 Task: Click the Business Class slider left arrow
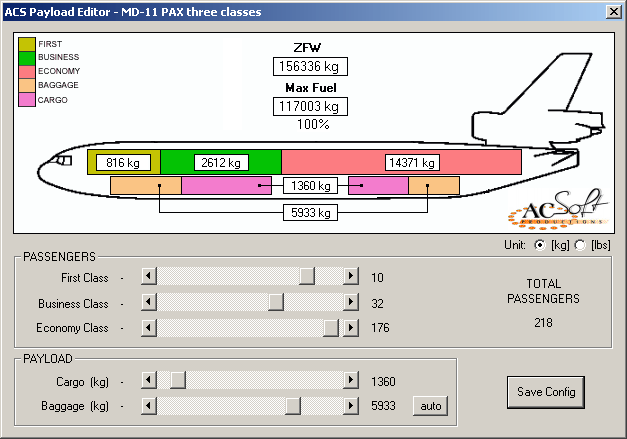148,302
